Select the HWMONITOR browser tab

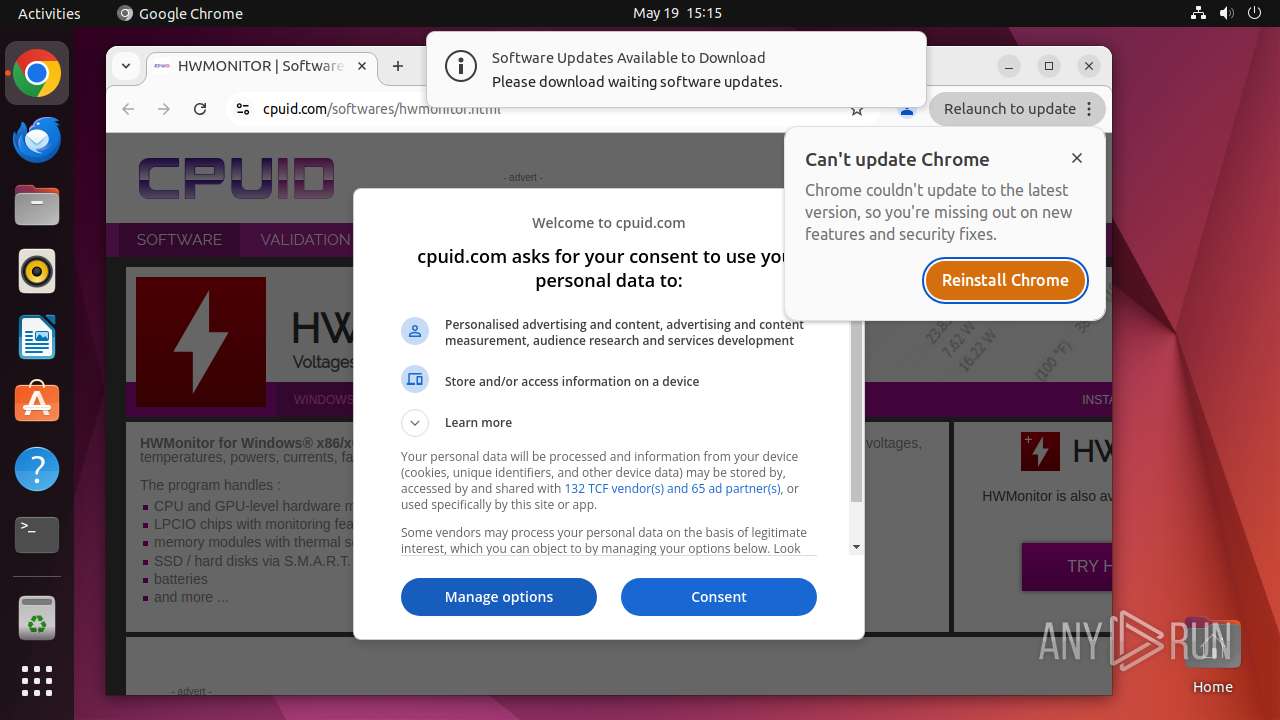pos(262,66)
